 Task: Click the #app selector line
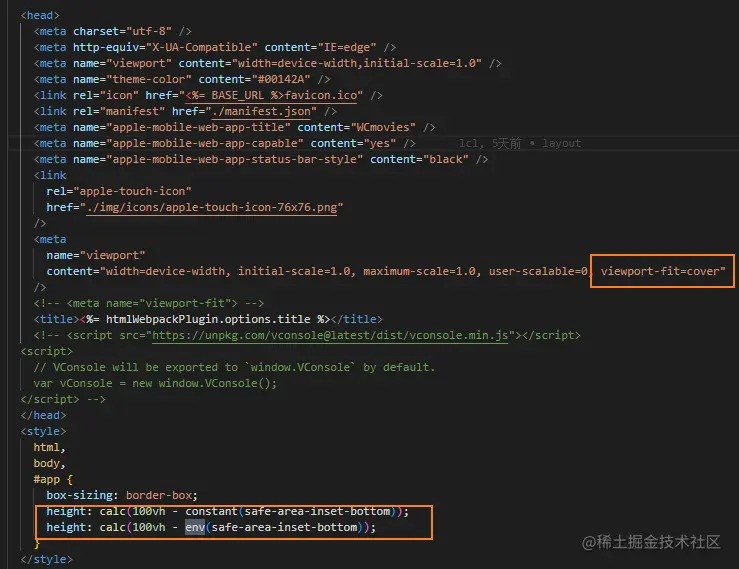53,479
